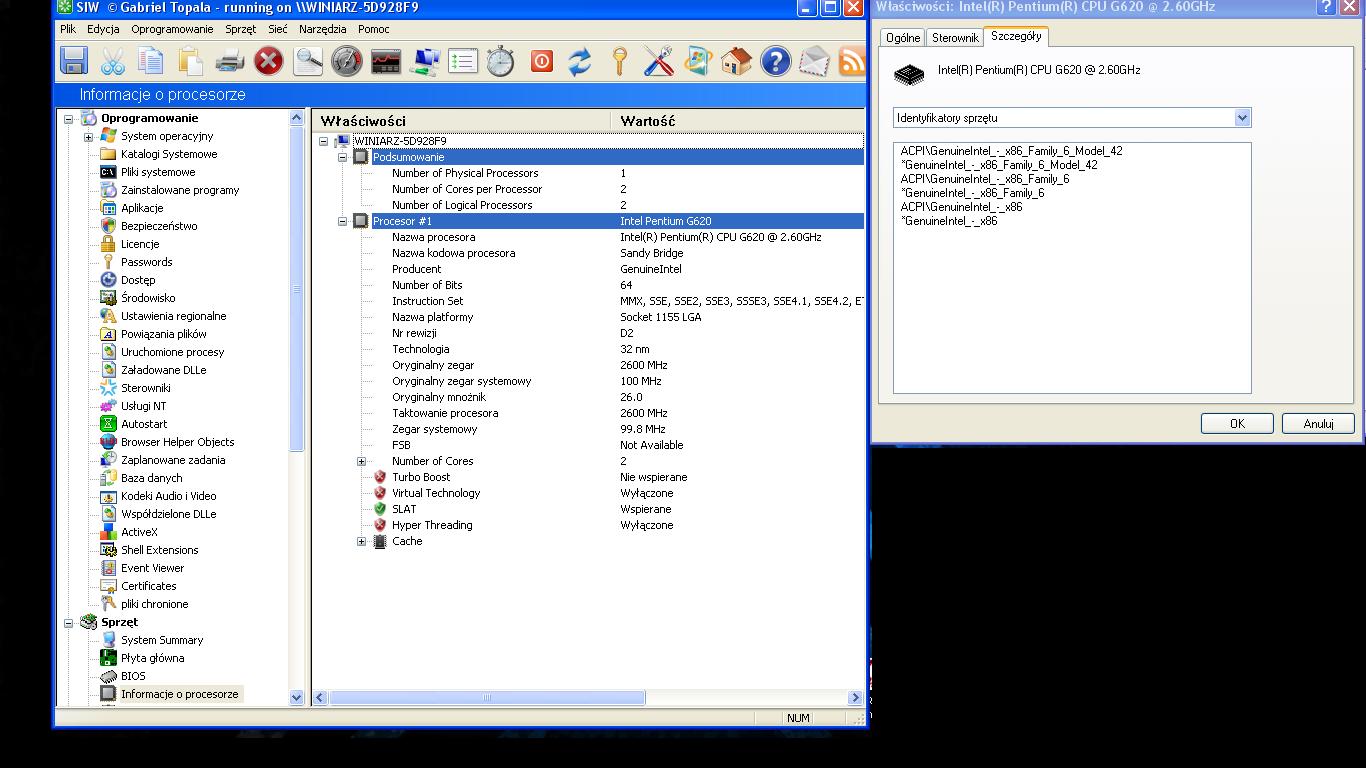Expand the Cache node
The height and width of the screenshot is (768, 1366).
click(x=361, y=542)
